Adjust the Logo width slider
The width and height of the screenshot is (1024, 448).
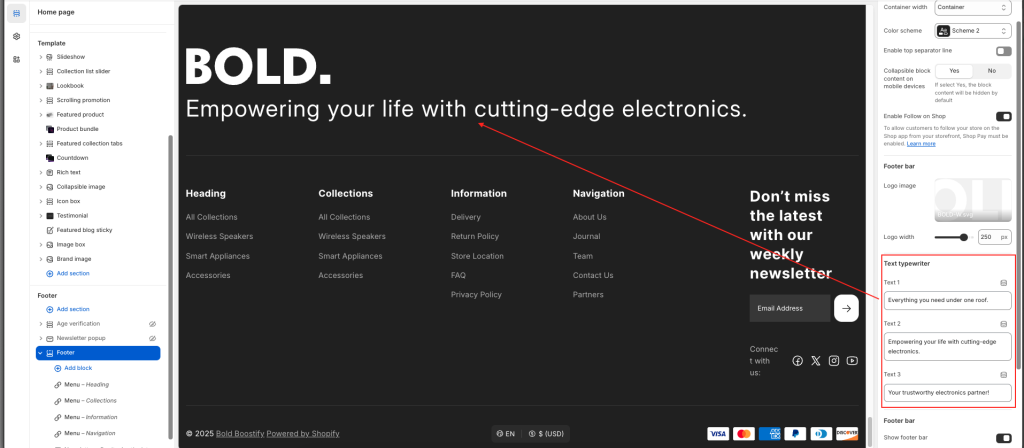coord(964,237)
